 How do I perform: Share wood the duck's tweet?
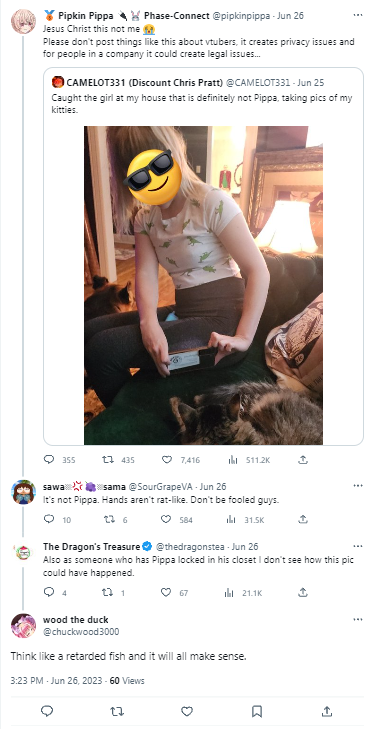click(327, 711)
